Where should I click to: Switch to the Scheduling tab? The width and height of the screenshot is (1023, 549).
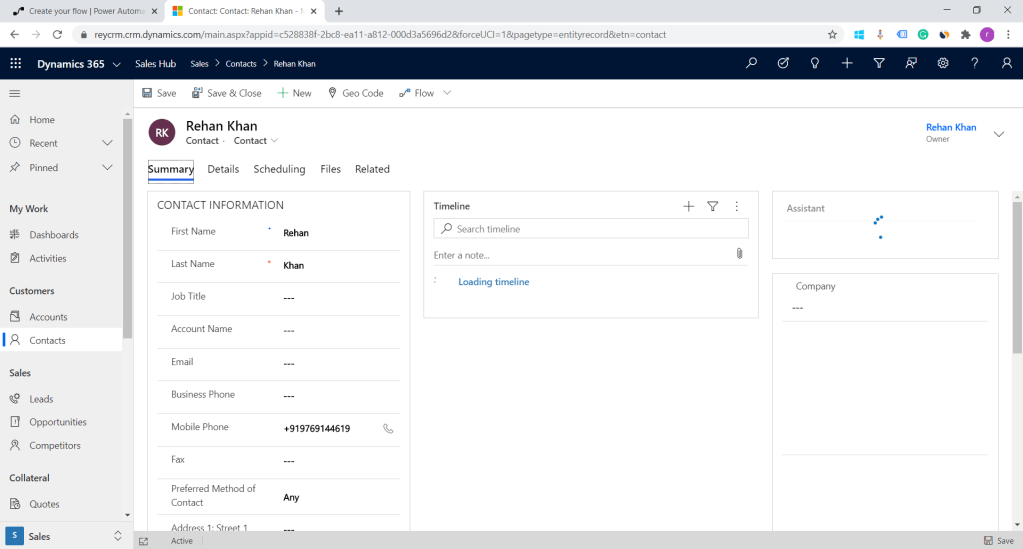pos(279,169)
